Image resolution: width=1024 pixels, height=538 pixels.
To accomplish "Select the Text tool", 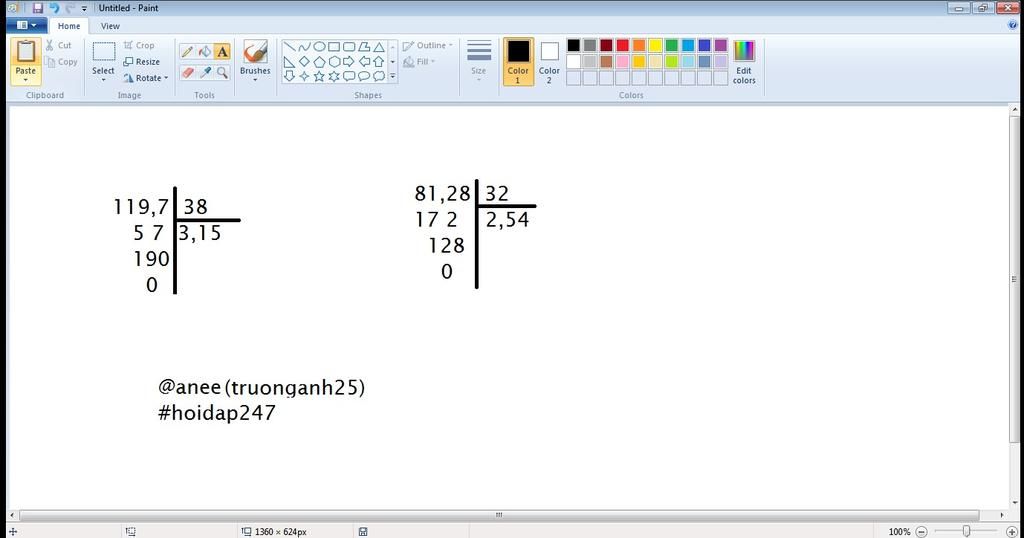I will click(222, 52).
